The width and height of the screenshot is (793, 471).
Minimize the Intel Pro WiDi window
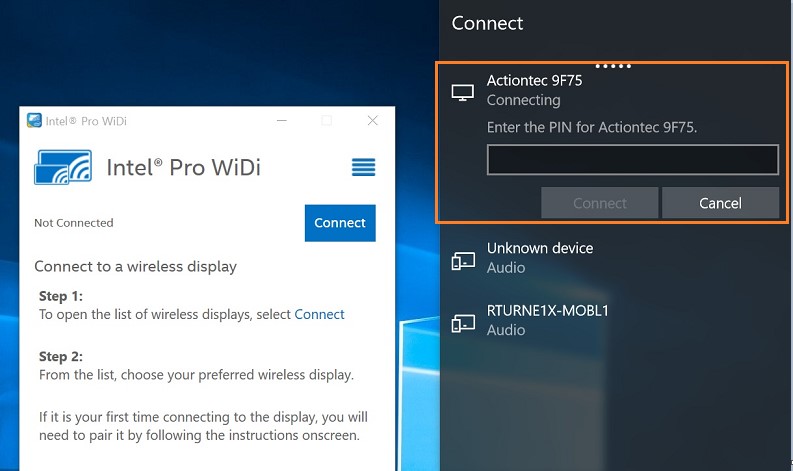pos(282,120)
